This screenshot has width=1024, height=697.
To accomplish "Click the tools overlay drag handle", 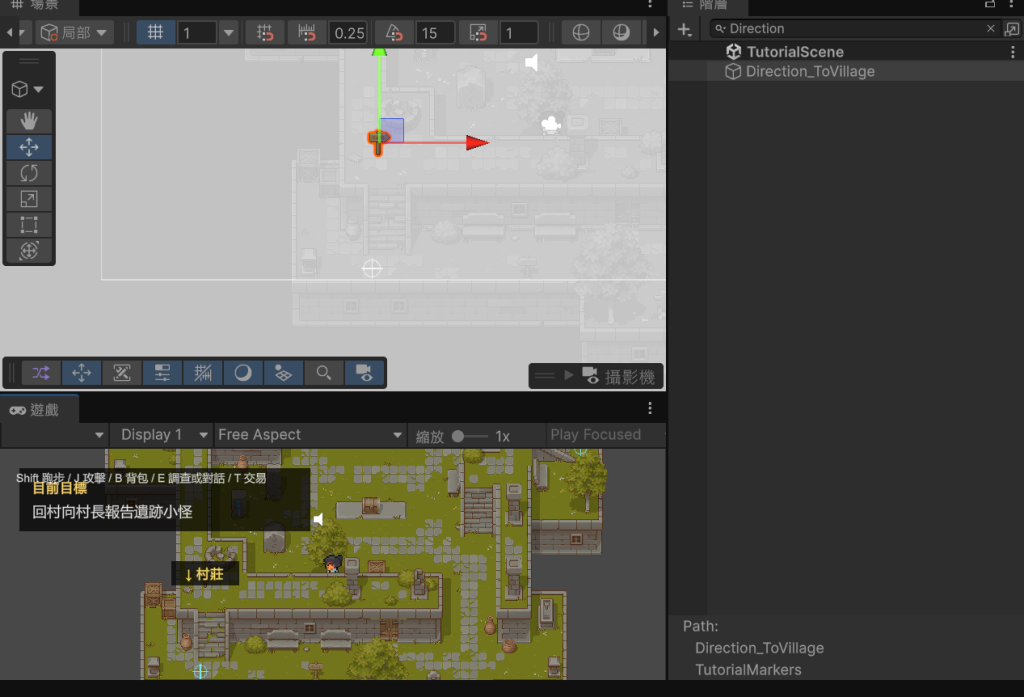I will (29, 61).
